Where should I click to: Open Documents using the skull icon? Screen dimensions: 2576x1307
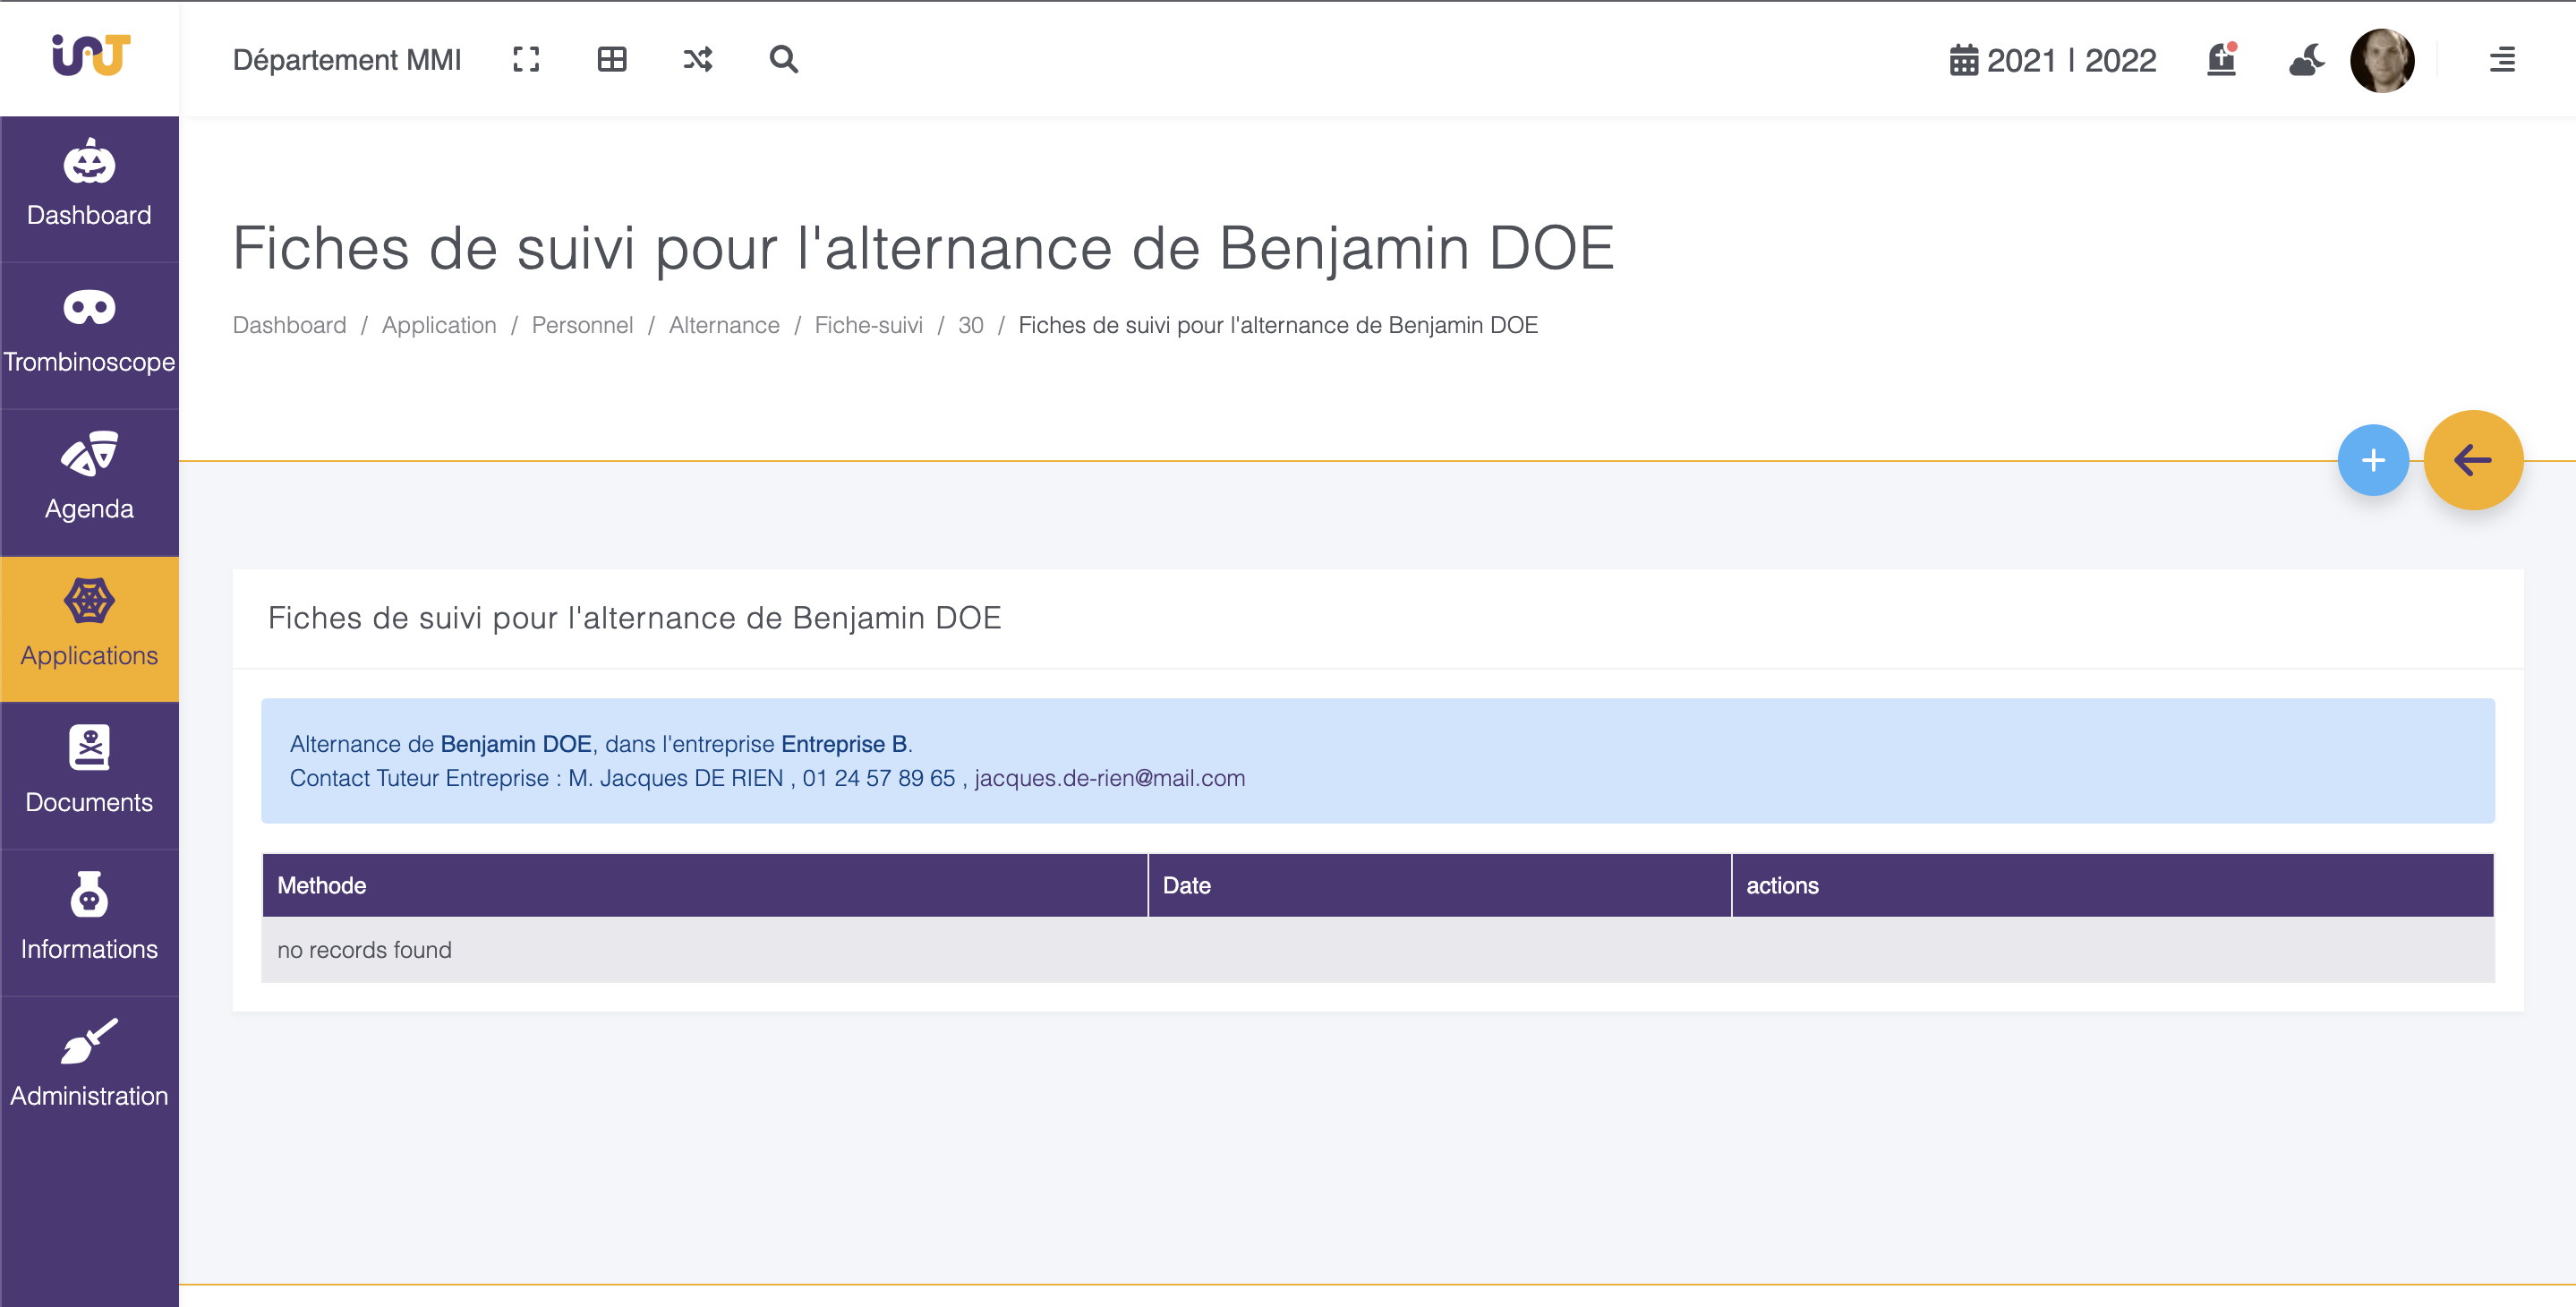coord(89,772)
